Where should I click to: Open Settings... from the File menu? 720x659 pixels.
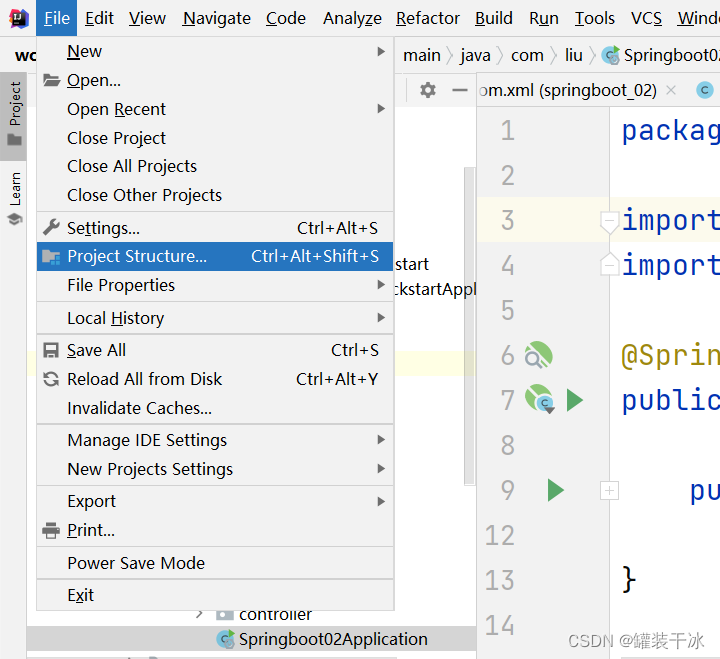215,228
